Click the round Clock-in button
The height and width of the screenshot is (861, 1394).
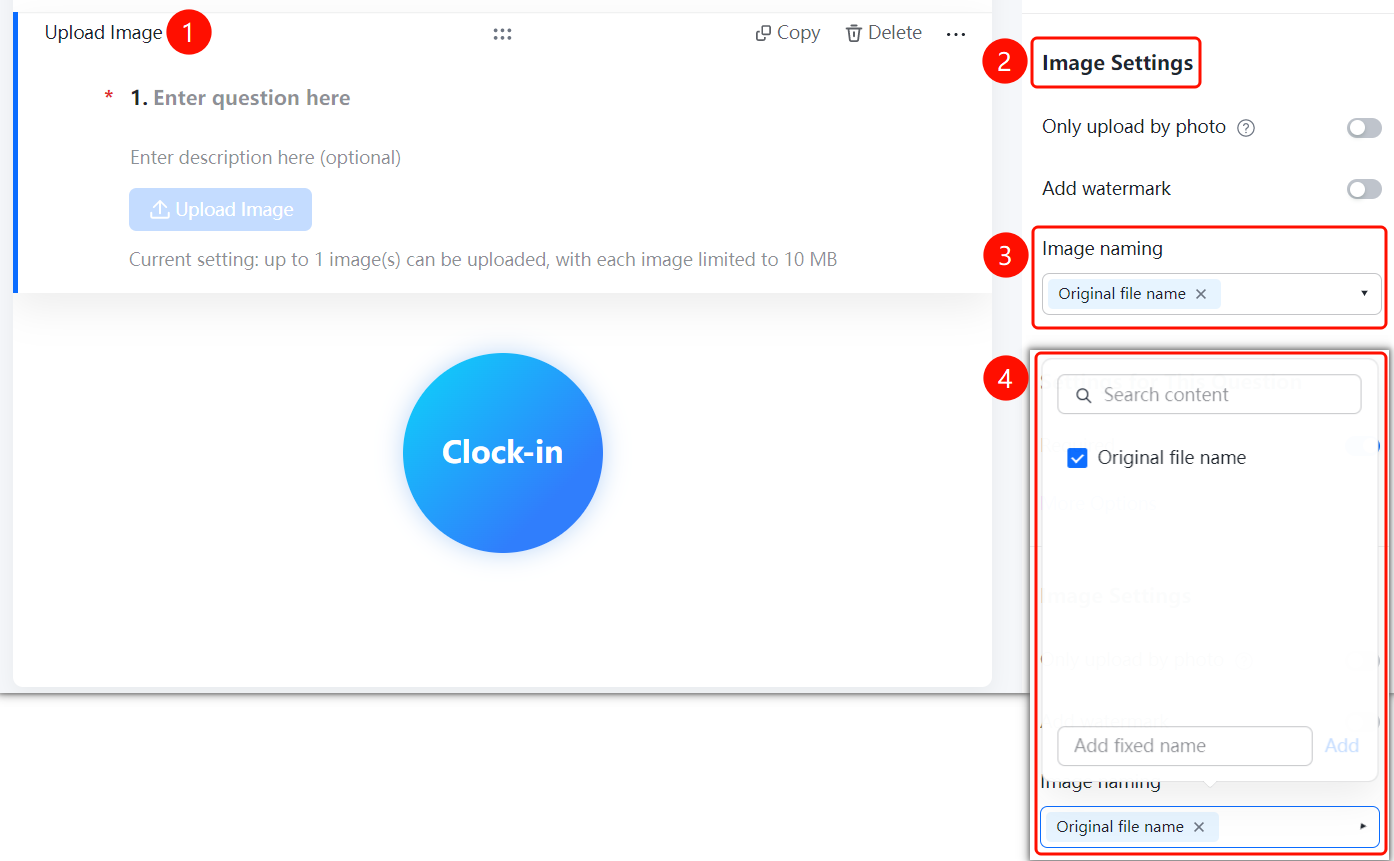pyautogui.click(x=503, y=453)
